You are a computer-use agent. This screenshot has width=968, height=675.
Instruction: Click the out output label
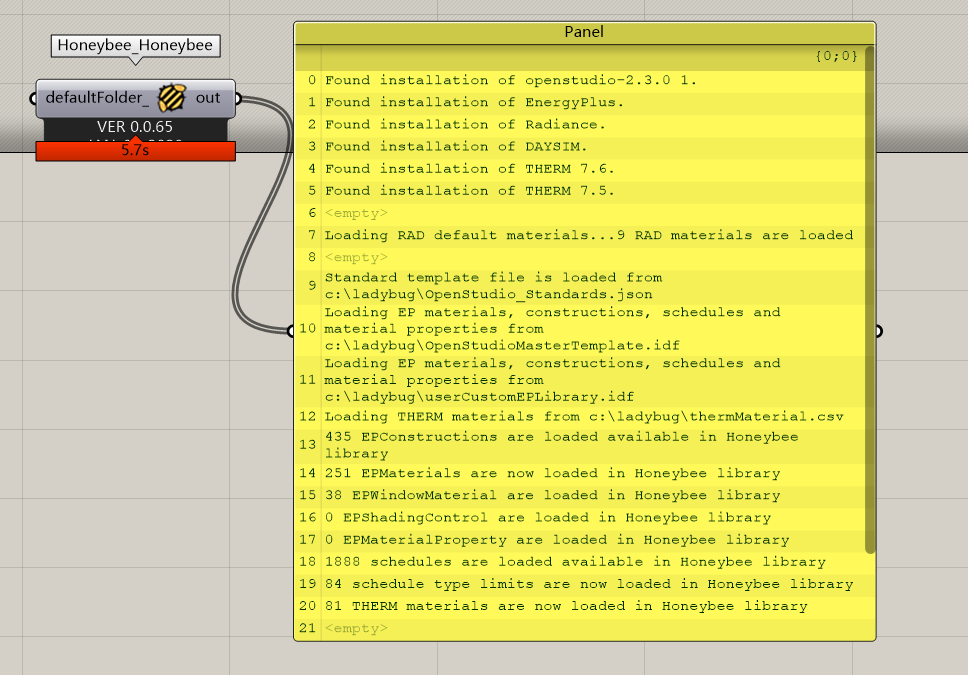(208, 98)
